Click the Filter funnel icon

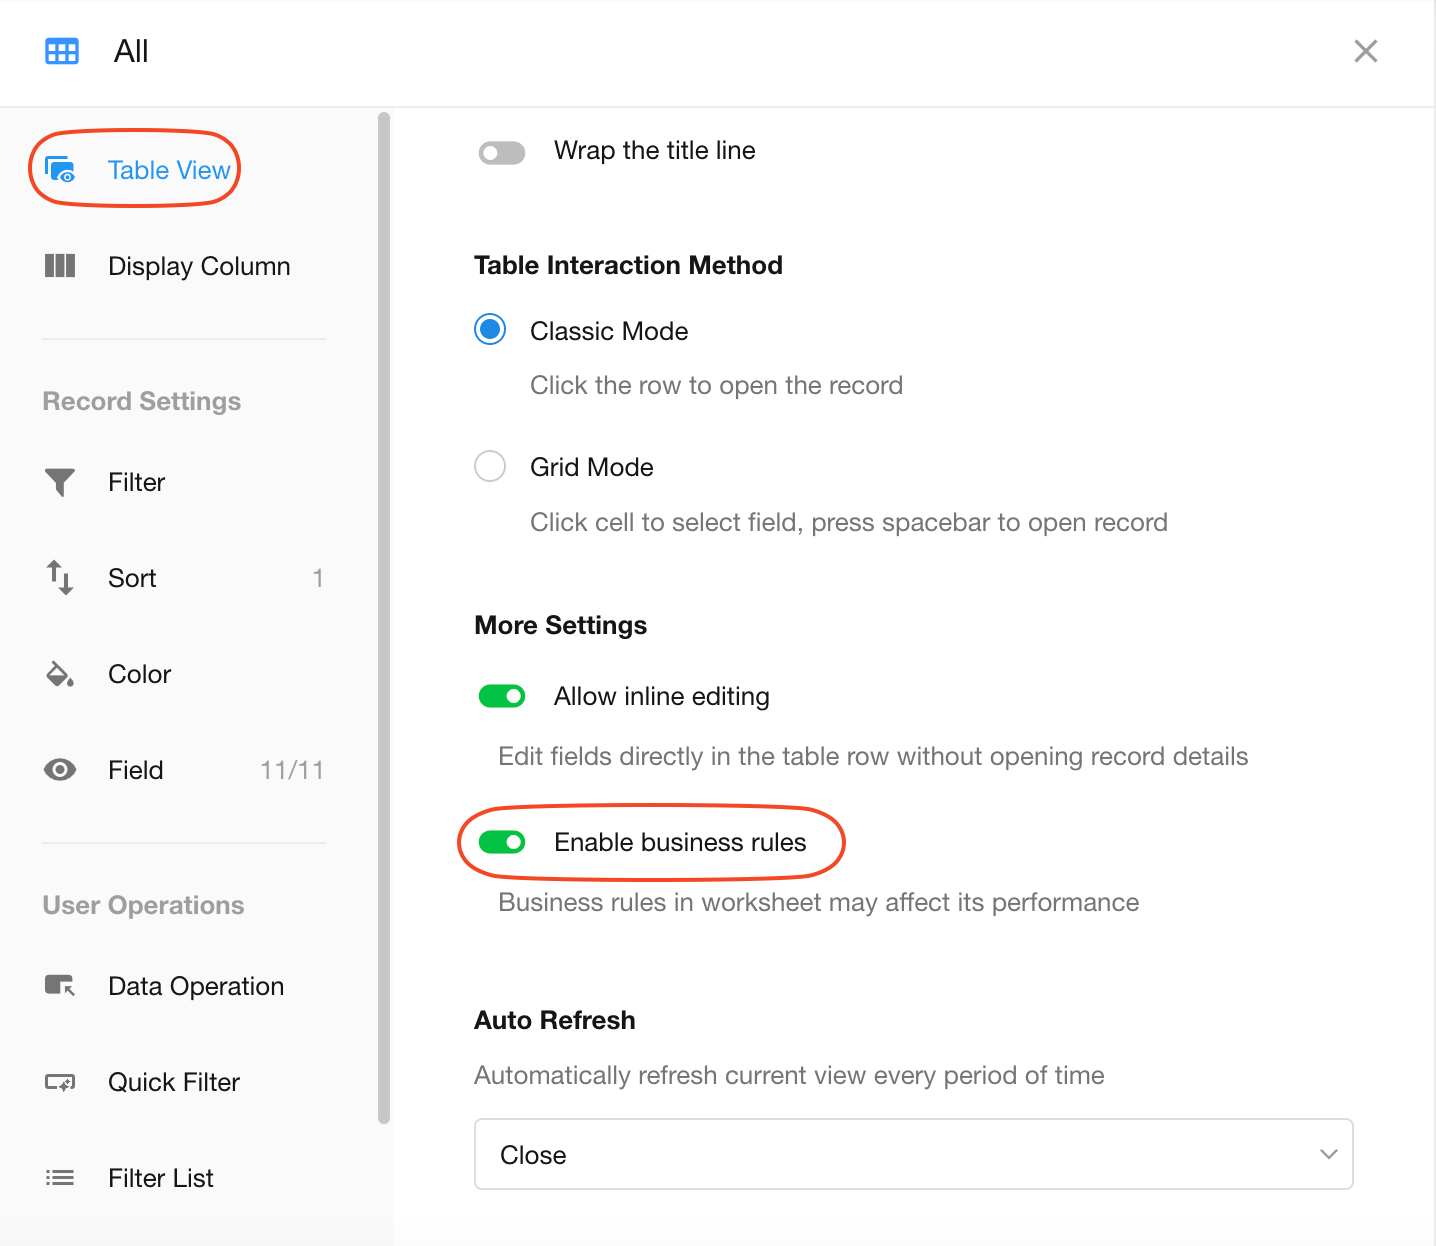click(x=60, y=482)
